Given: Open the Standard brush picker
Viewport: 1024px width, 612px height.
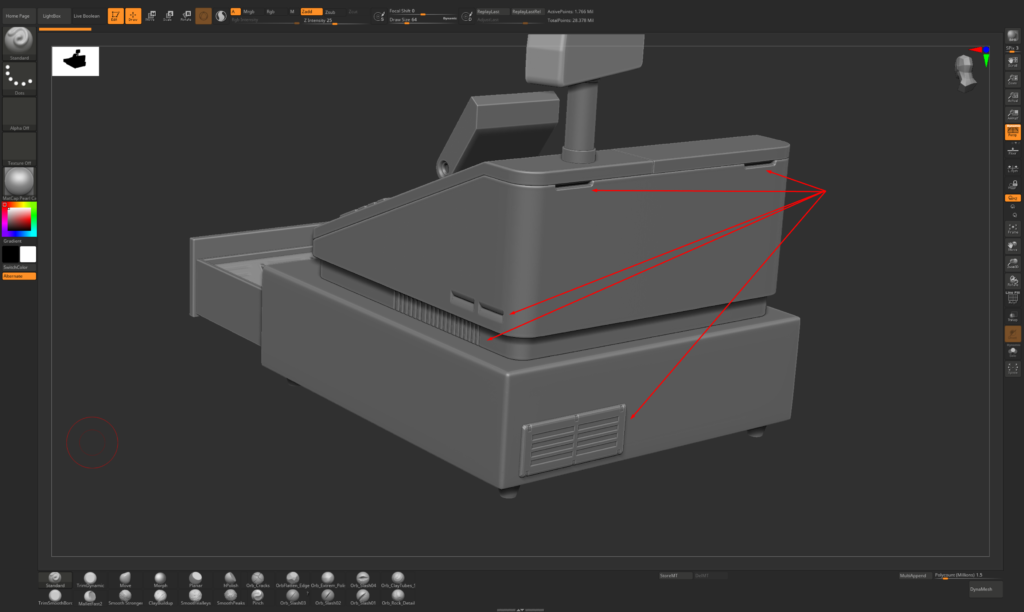Looking at the screenshot, I should point(19,41).
